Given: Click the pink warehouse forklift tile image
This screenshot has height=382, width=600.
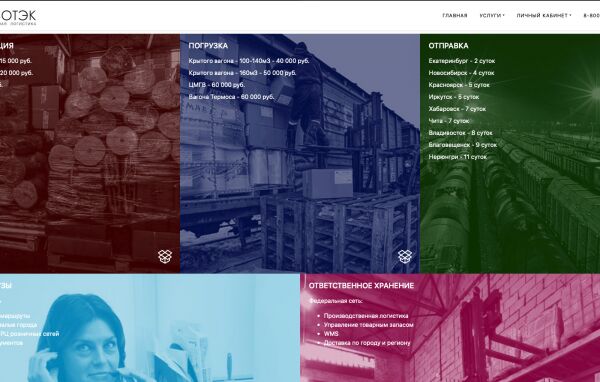Looking at the screenshot, I should coord(450,328).
